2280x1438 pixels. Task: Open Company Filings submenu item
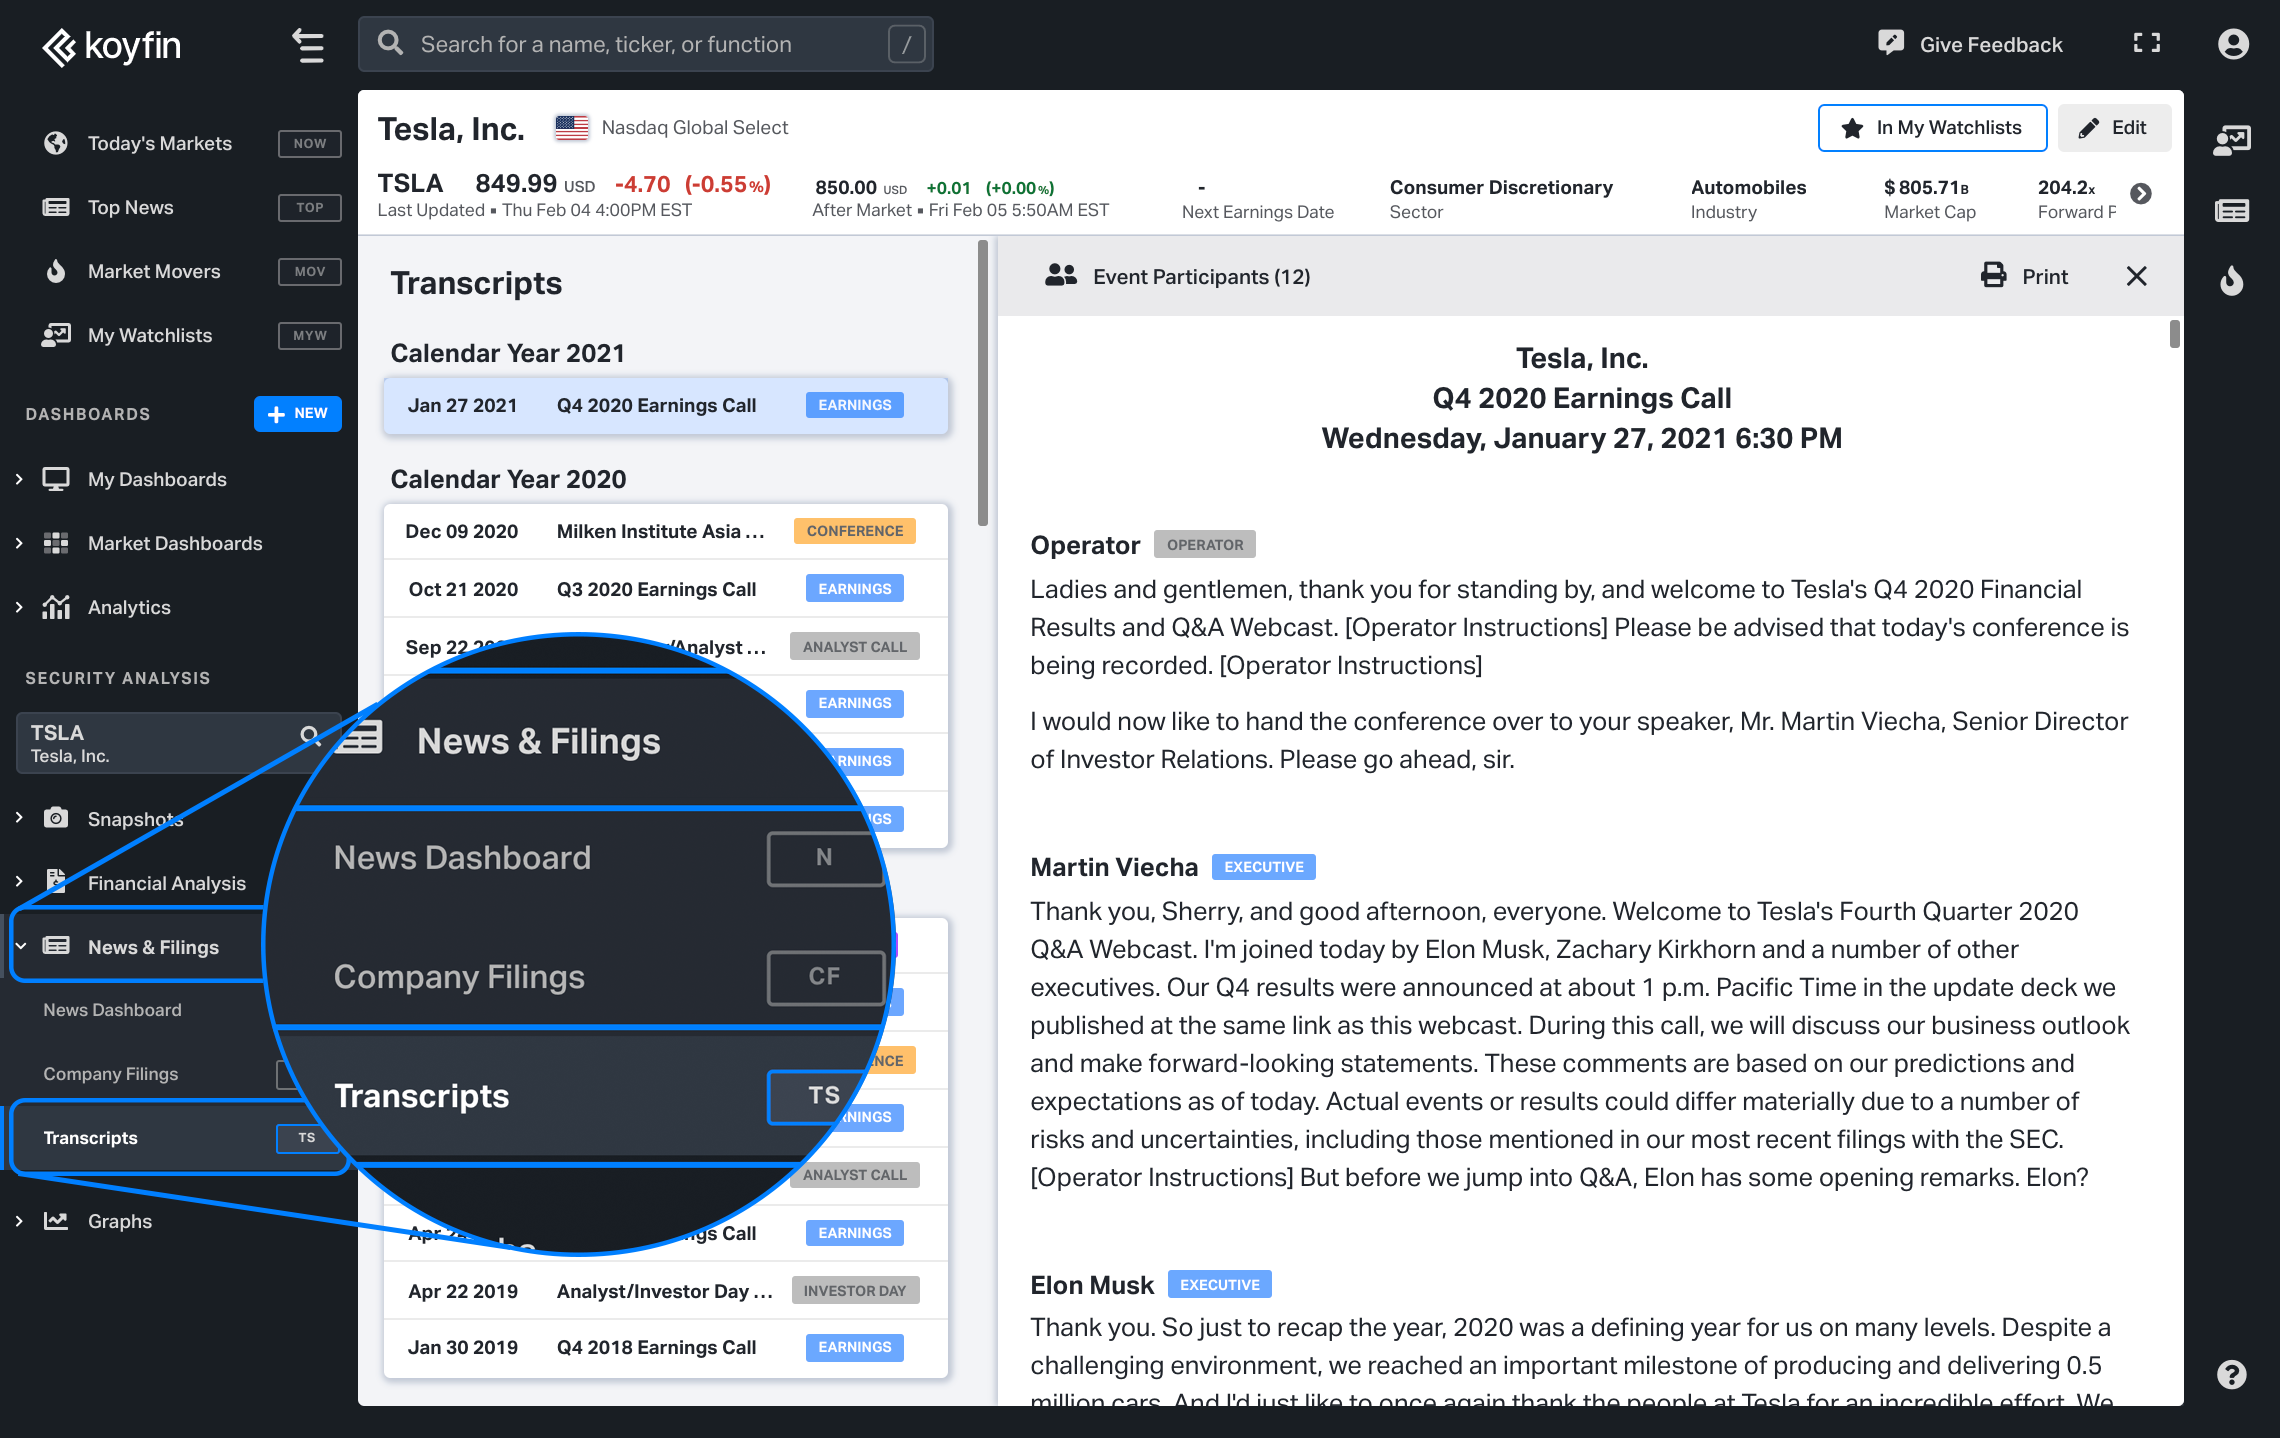click(x=110, y=1074)
